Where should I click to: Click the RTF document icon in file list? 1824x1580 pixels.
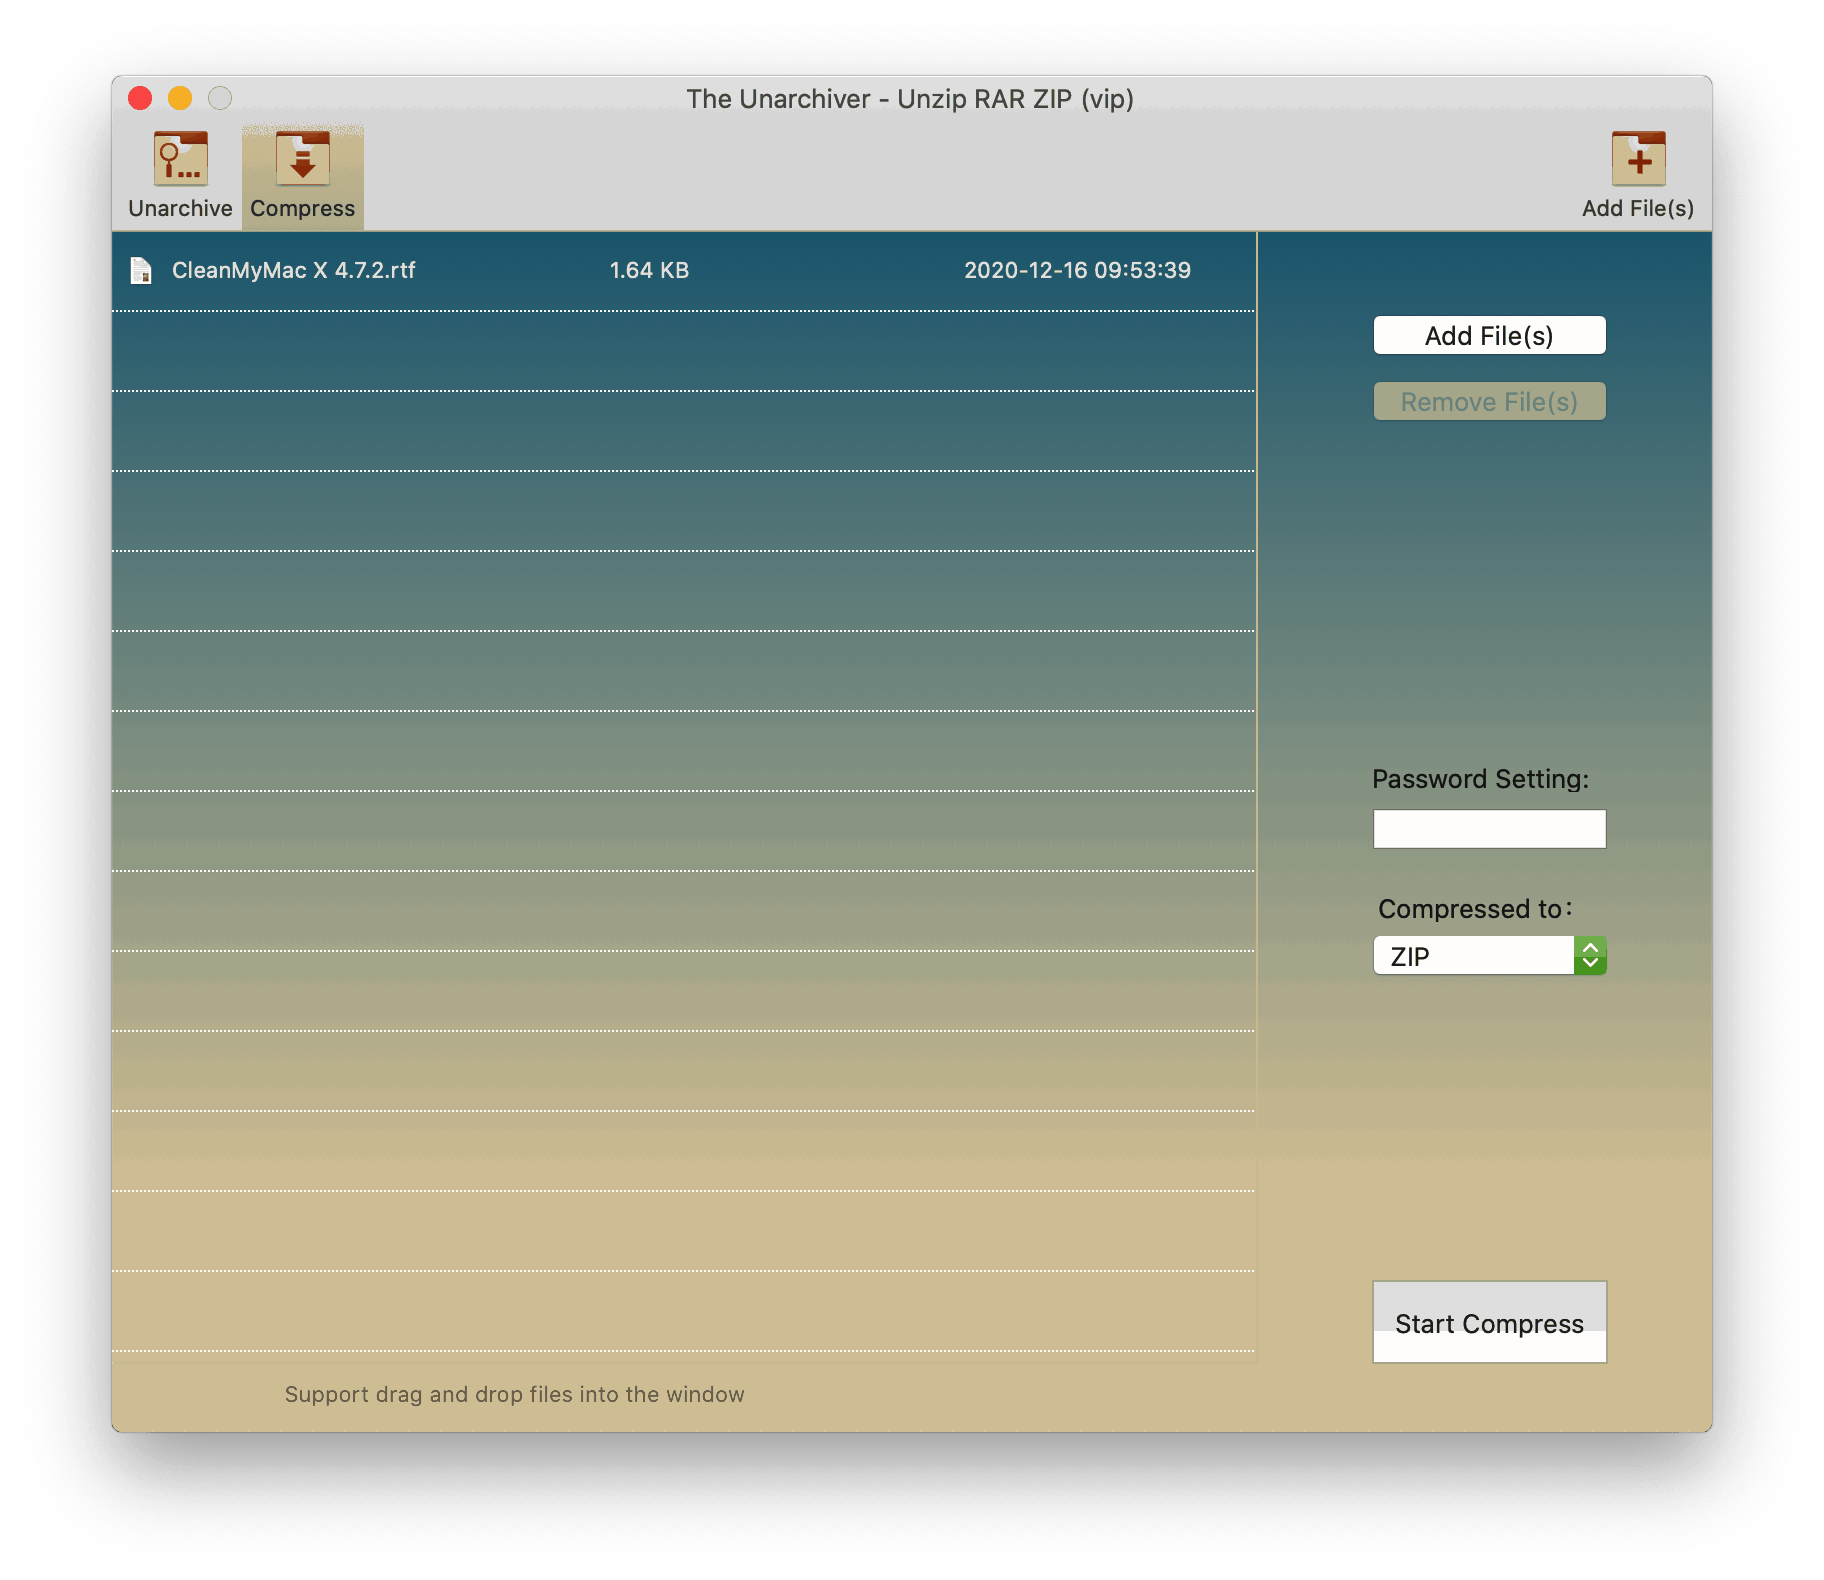tap(141, 271)
